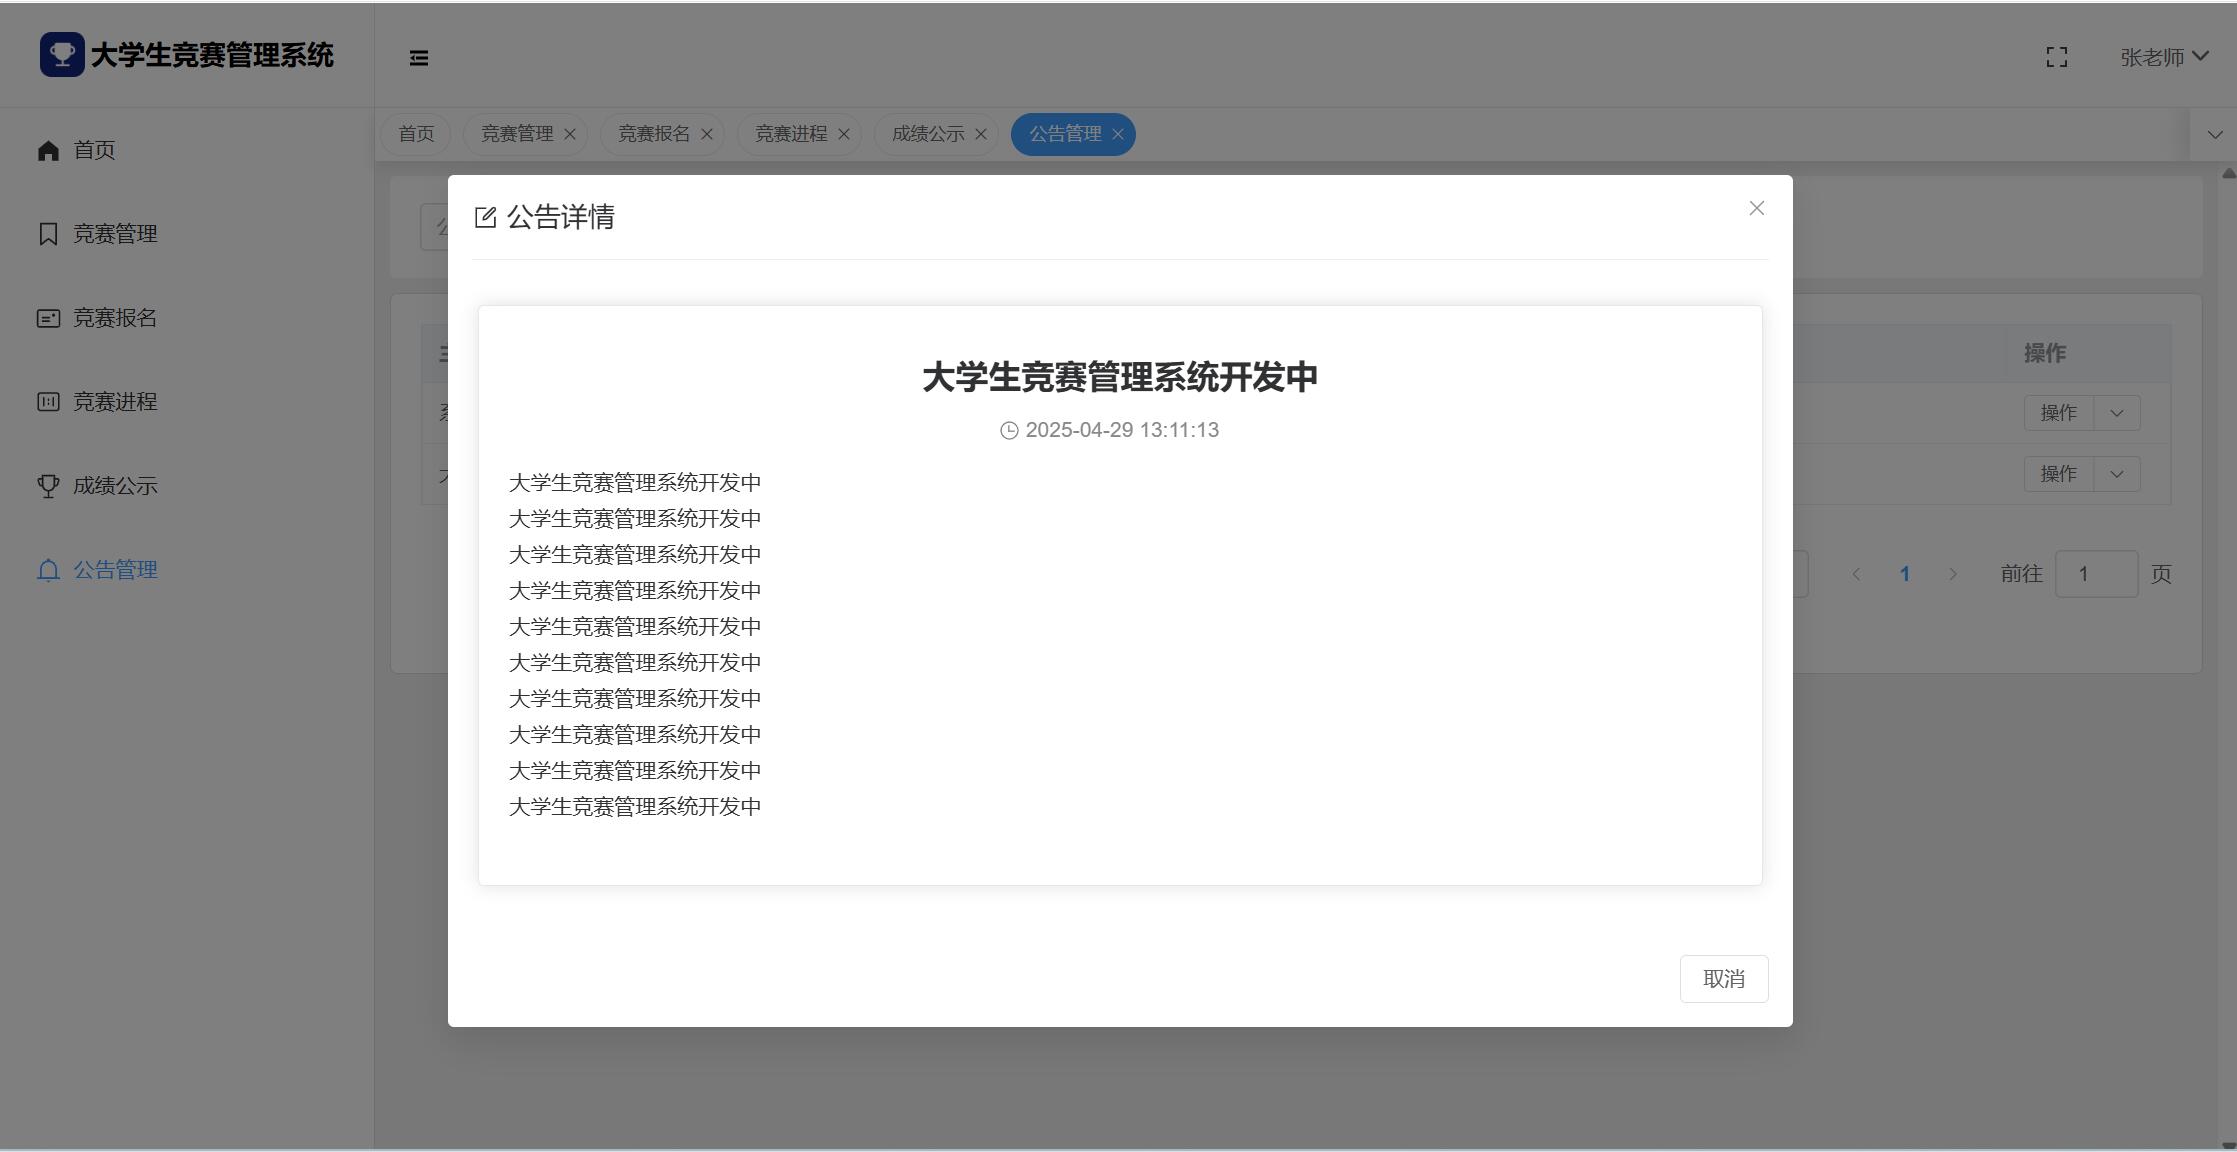Screen dimensions: 2237x1152
Task: Switch to the 竞赛进程 tab
Action: click(790, 134)
